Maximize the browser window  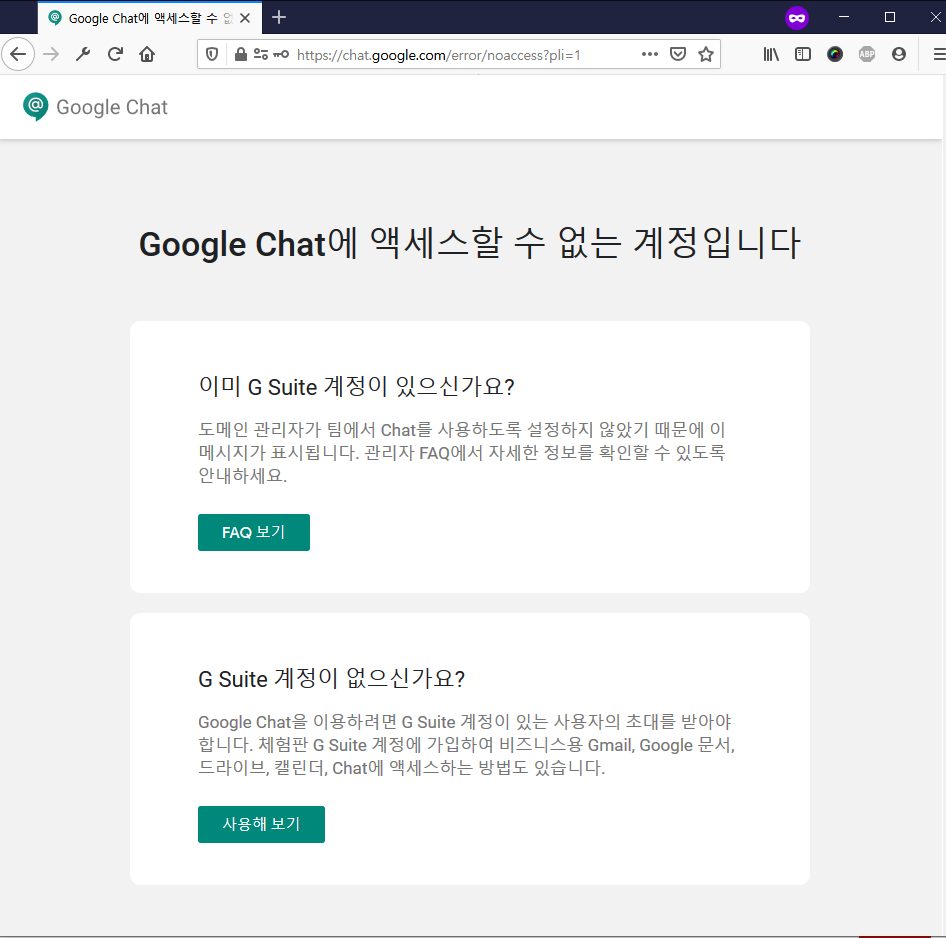tap(890, 17)
